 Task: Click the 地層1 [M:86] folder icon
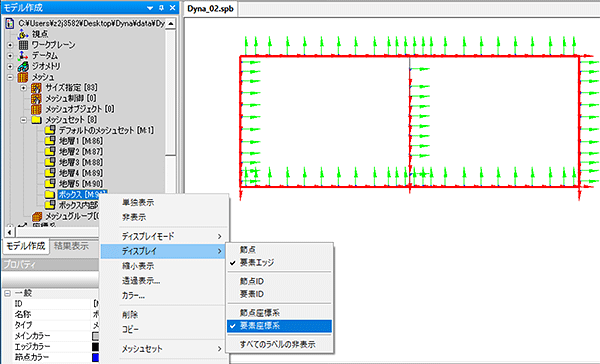coord(50,141)
